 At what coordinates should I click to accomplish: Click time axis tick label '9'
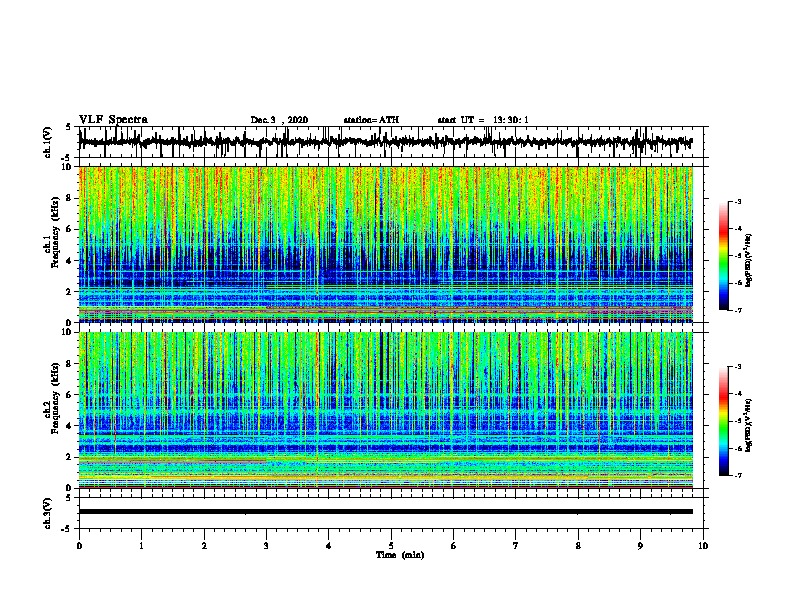point(640,546)
